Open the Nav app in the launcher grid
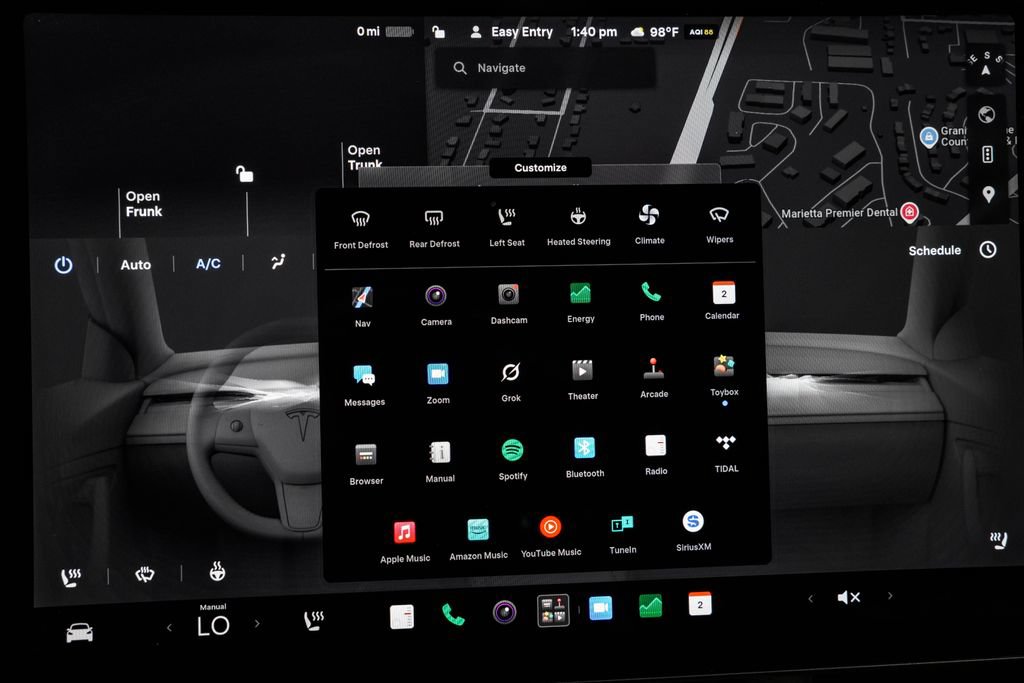The height and width of the screenshot is (683, 1024). click(x=362, y=298)
